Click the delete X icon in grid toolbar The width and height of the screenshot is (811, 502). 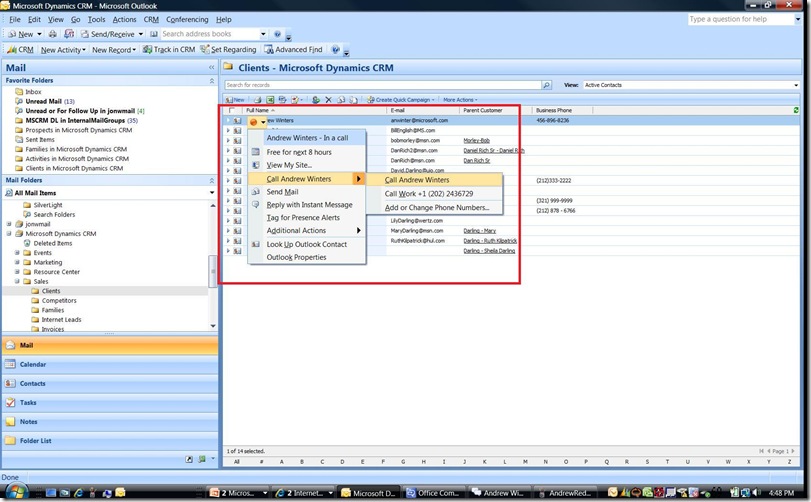tap(328, 100)
